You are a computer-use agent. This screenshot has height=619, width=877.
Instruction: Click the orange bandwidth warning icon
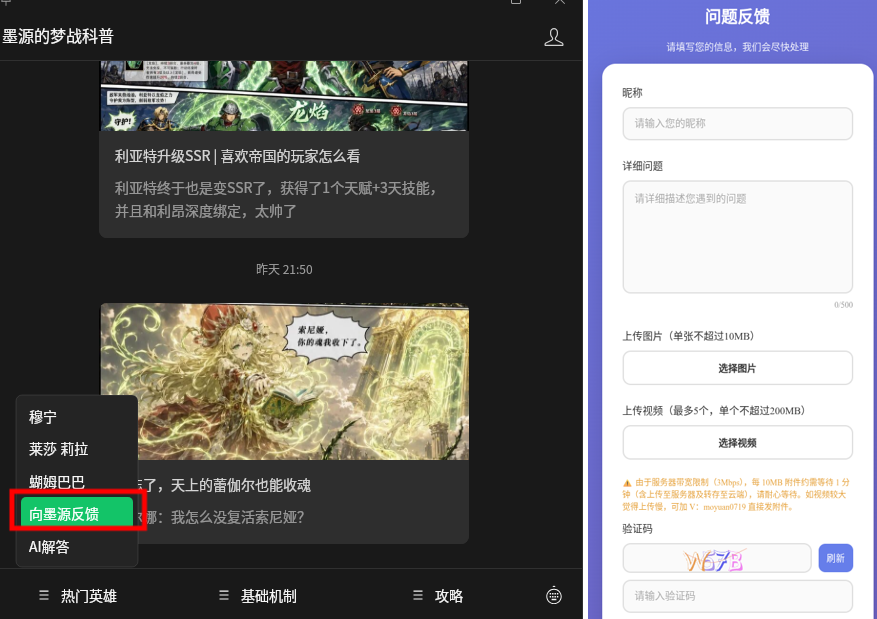[x=627, y=483]
